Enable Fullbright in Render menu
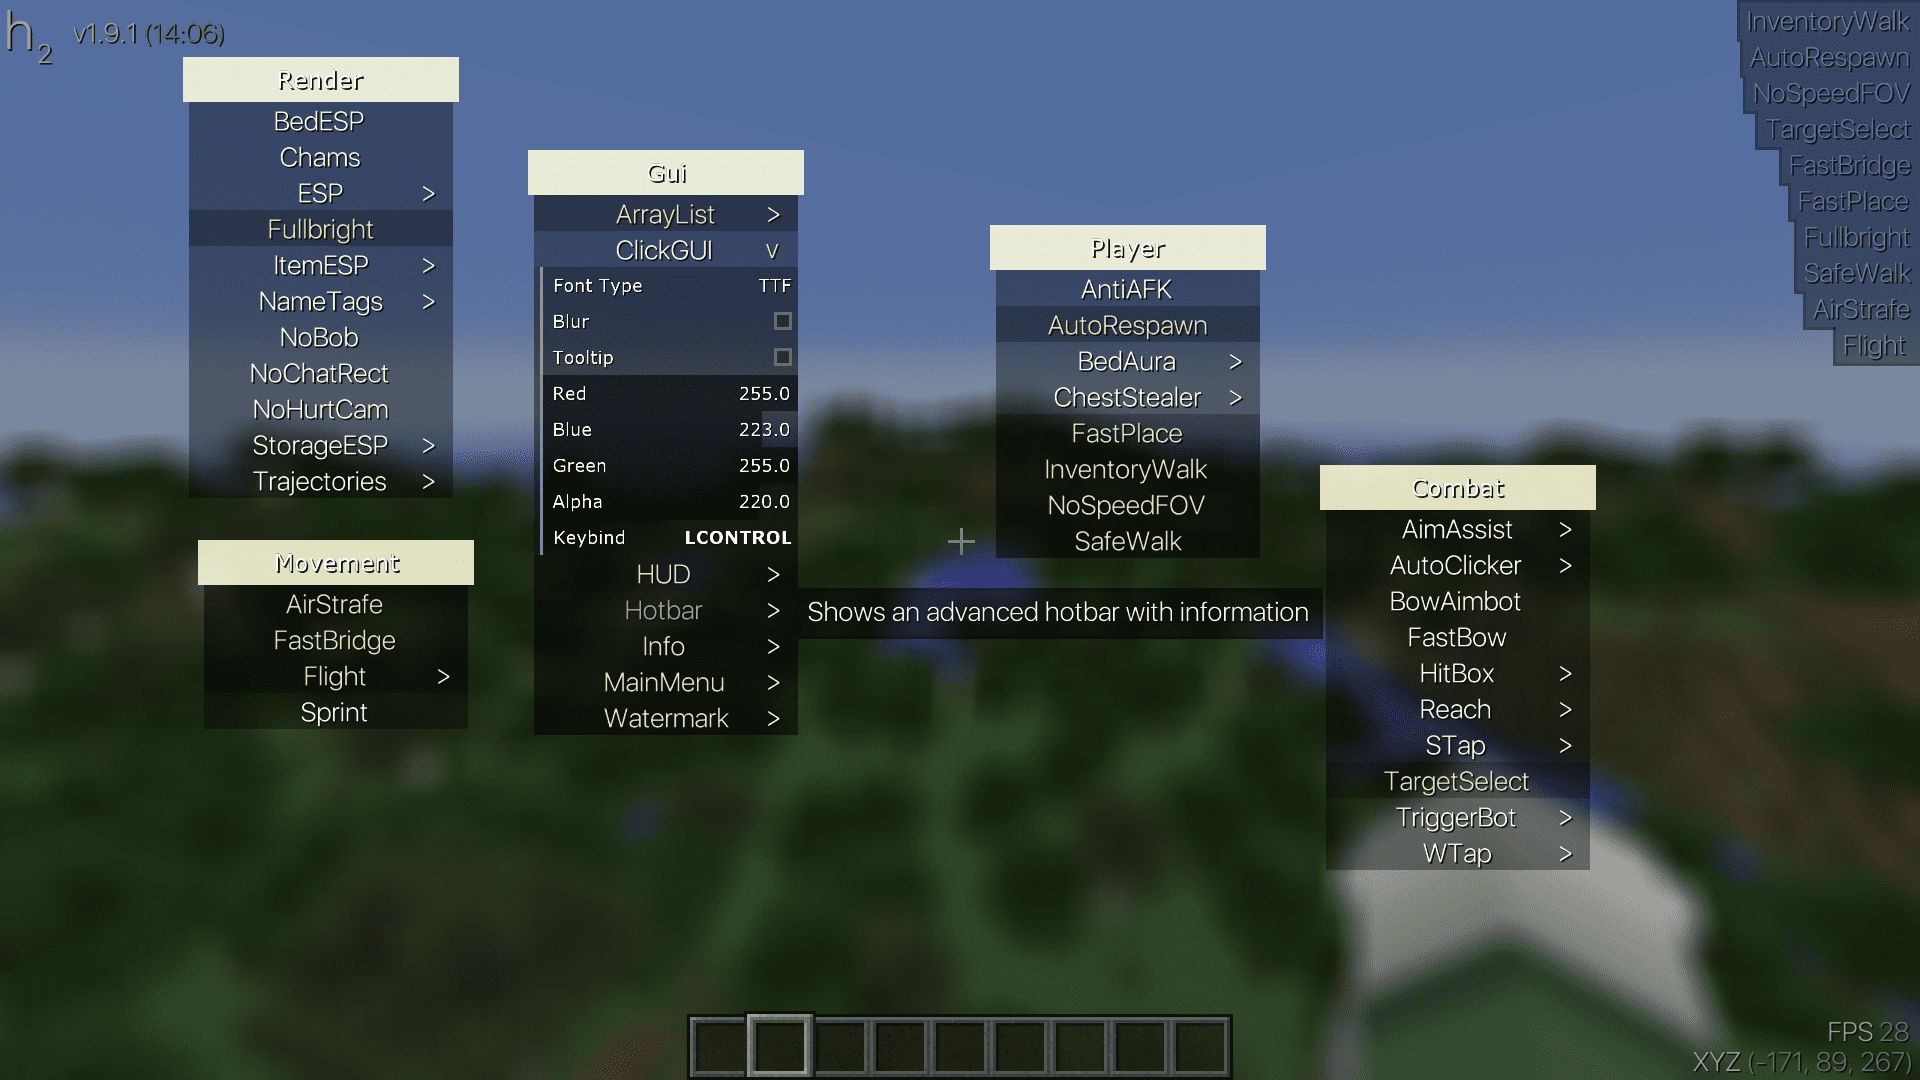Screen dimensions: 1920x1080 click(x=322, y=228)
